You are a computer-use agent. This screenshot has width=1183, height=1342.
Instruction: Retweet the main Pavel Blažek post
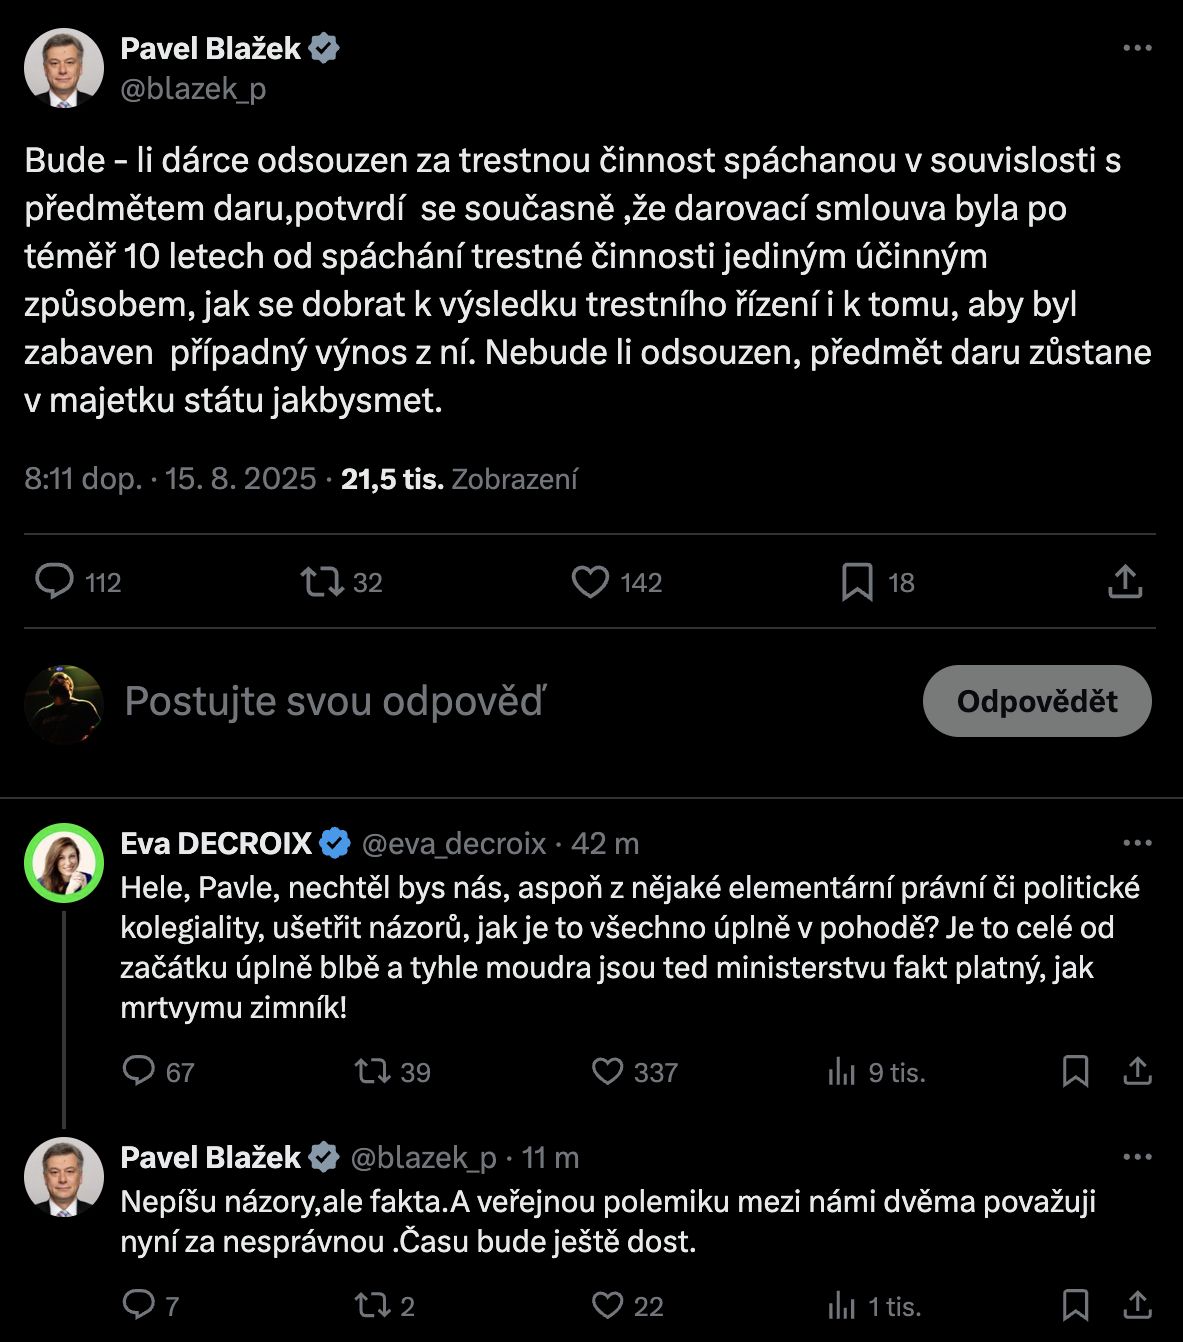[x=323, y=582]
